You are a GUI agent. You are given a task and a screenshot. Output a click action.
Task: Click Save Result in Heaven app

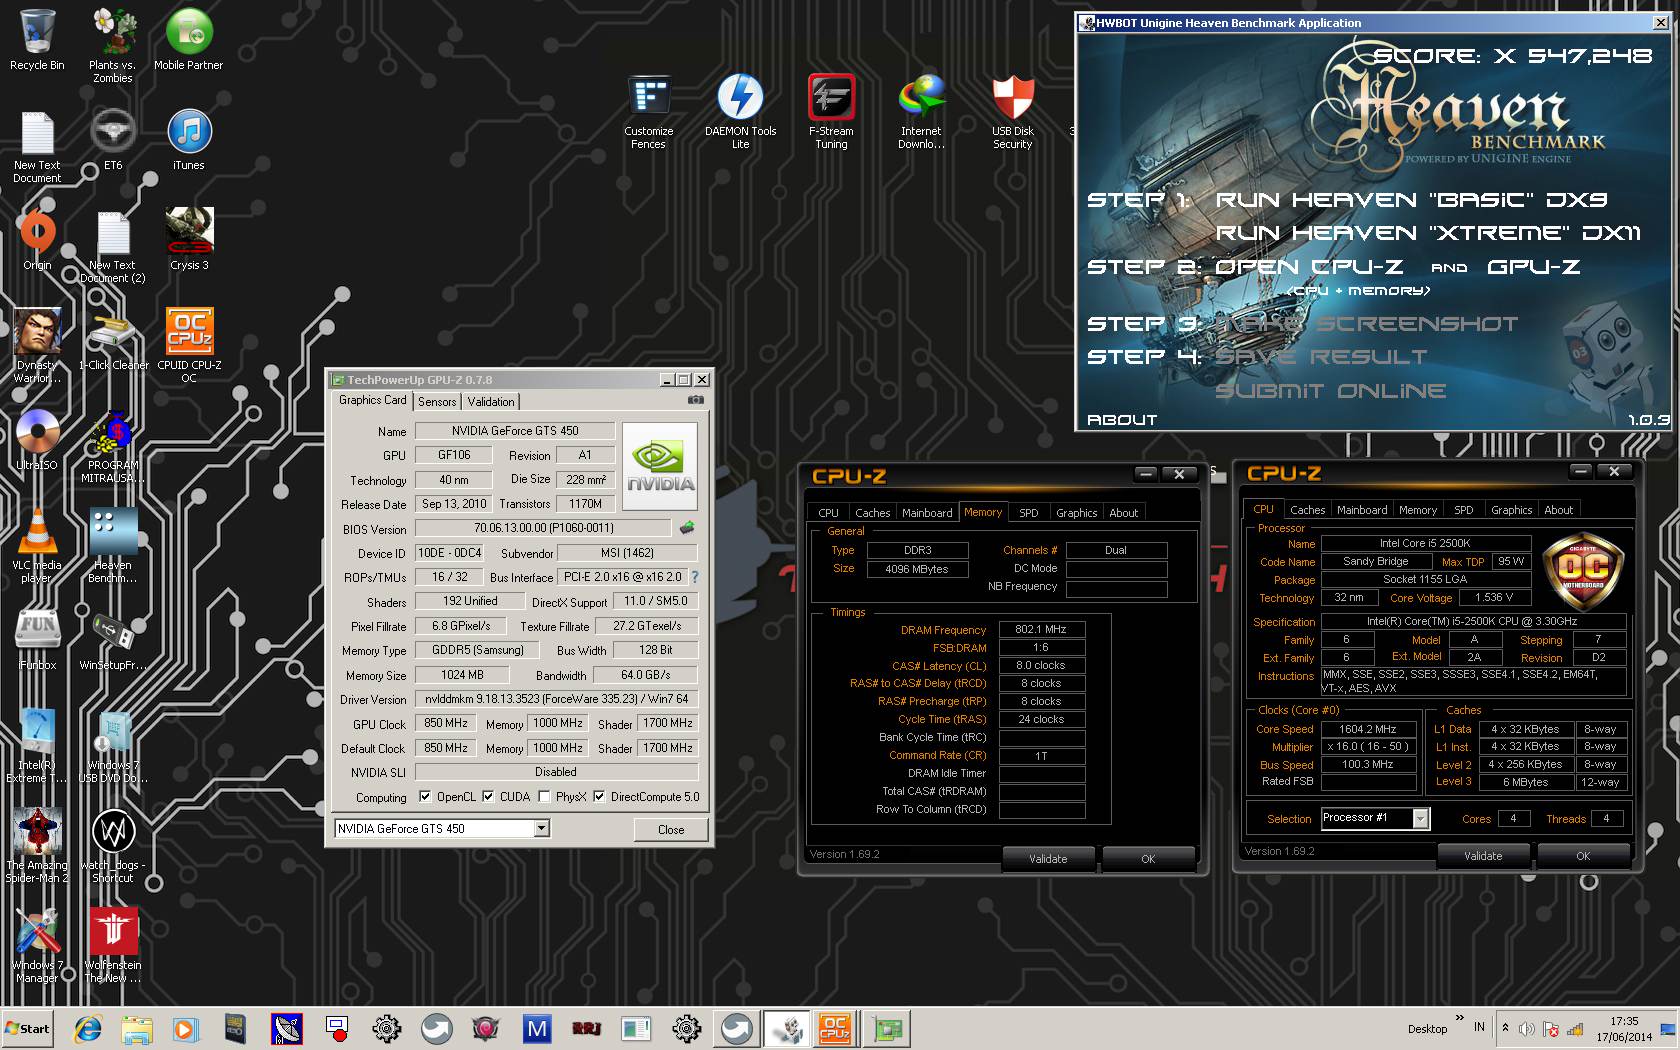tap(1321, 357)
